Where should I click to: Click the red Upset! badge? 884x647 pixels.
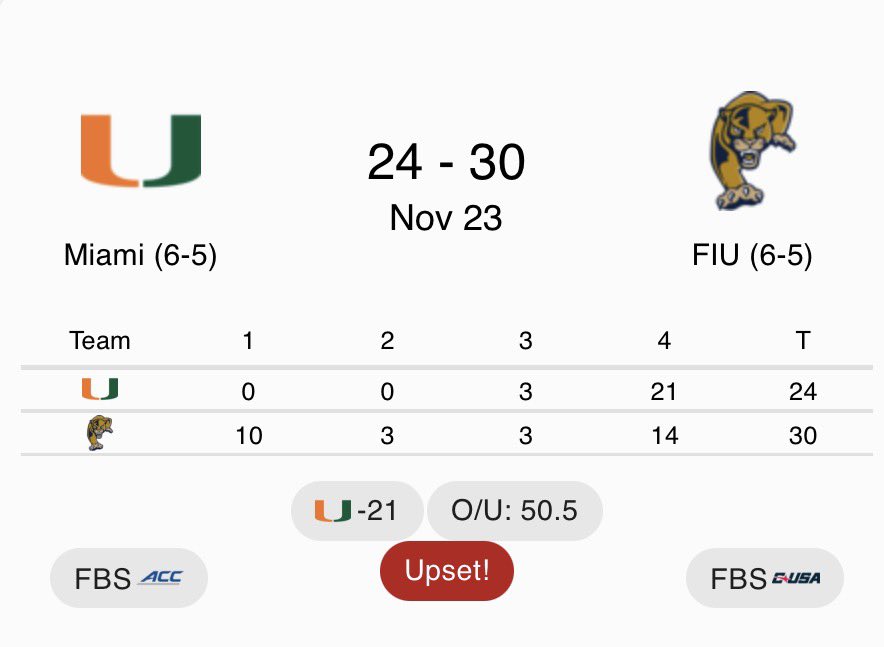coord(447,571)
